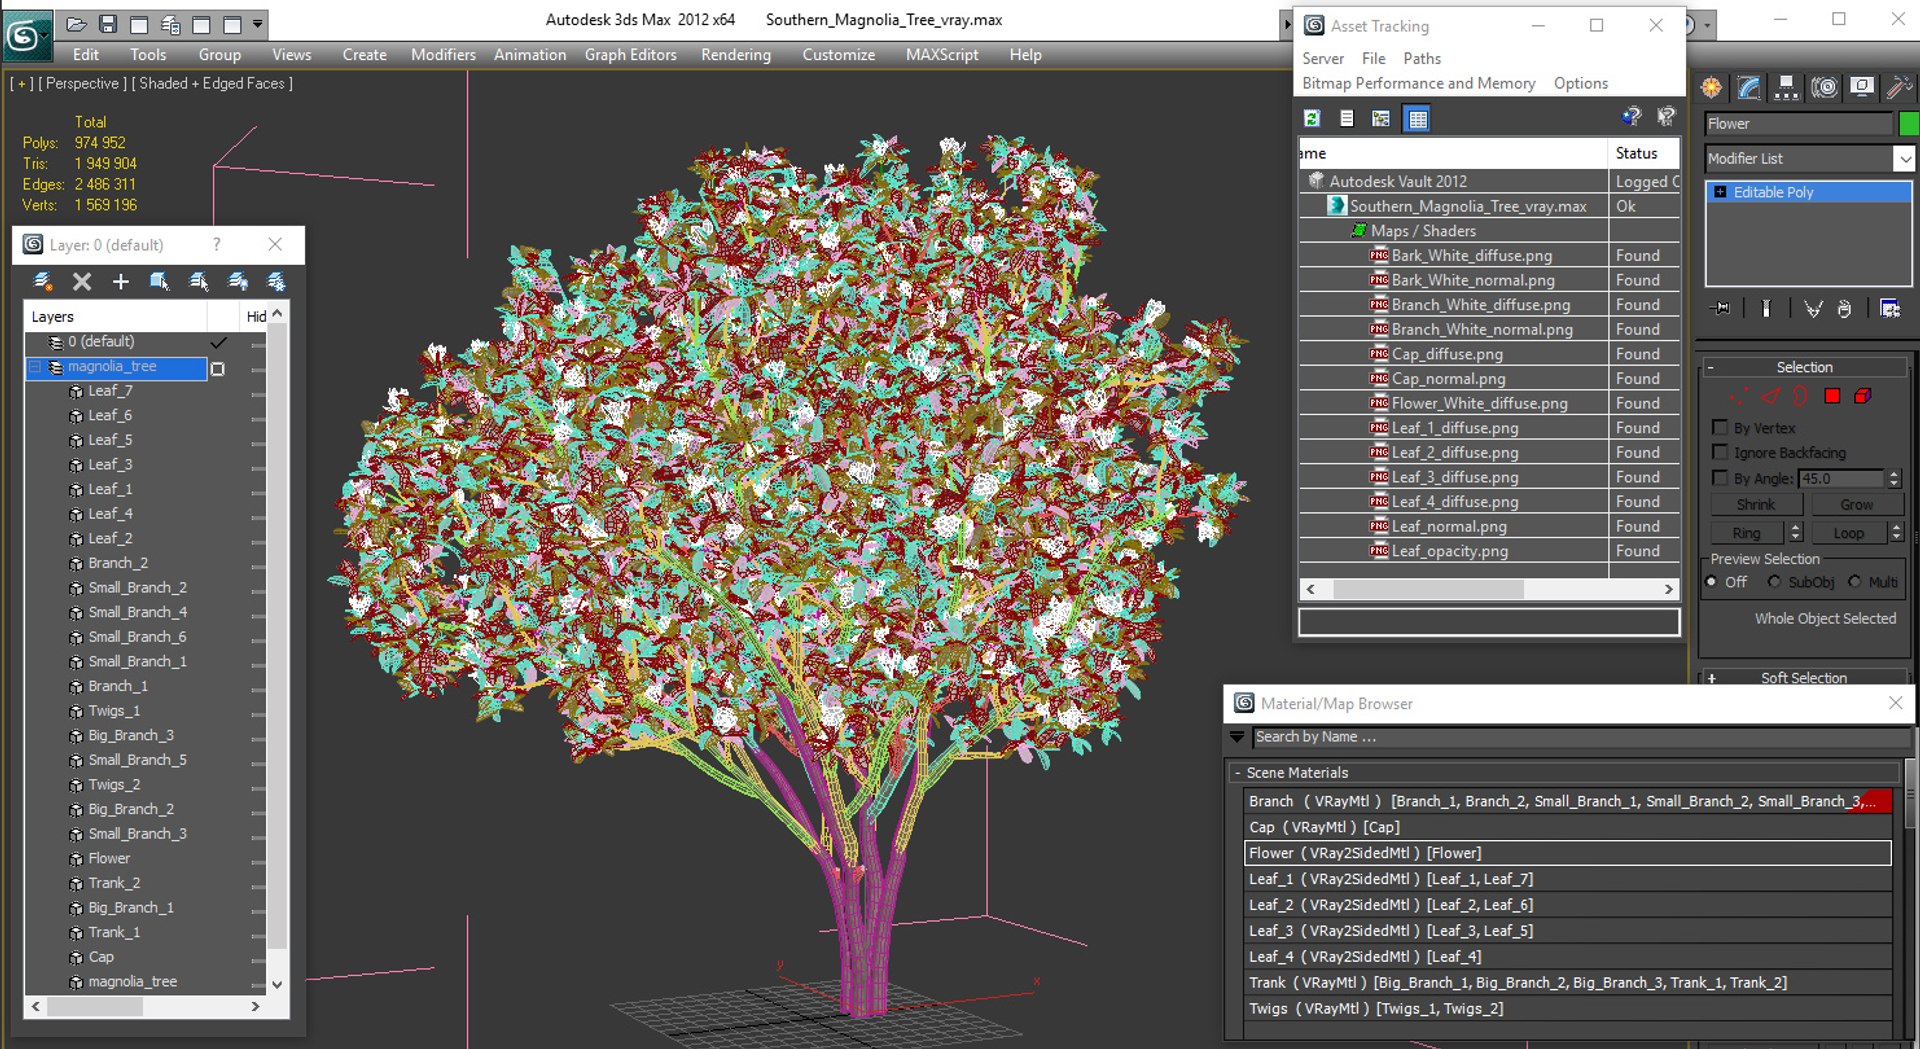
Task: Open the Modifiers menu
Action: click(x=443, y=55)
